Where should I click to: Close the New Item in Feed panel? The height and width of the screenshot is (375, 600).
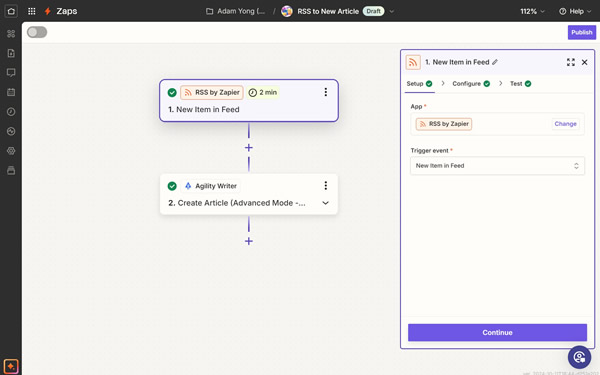584,62
